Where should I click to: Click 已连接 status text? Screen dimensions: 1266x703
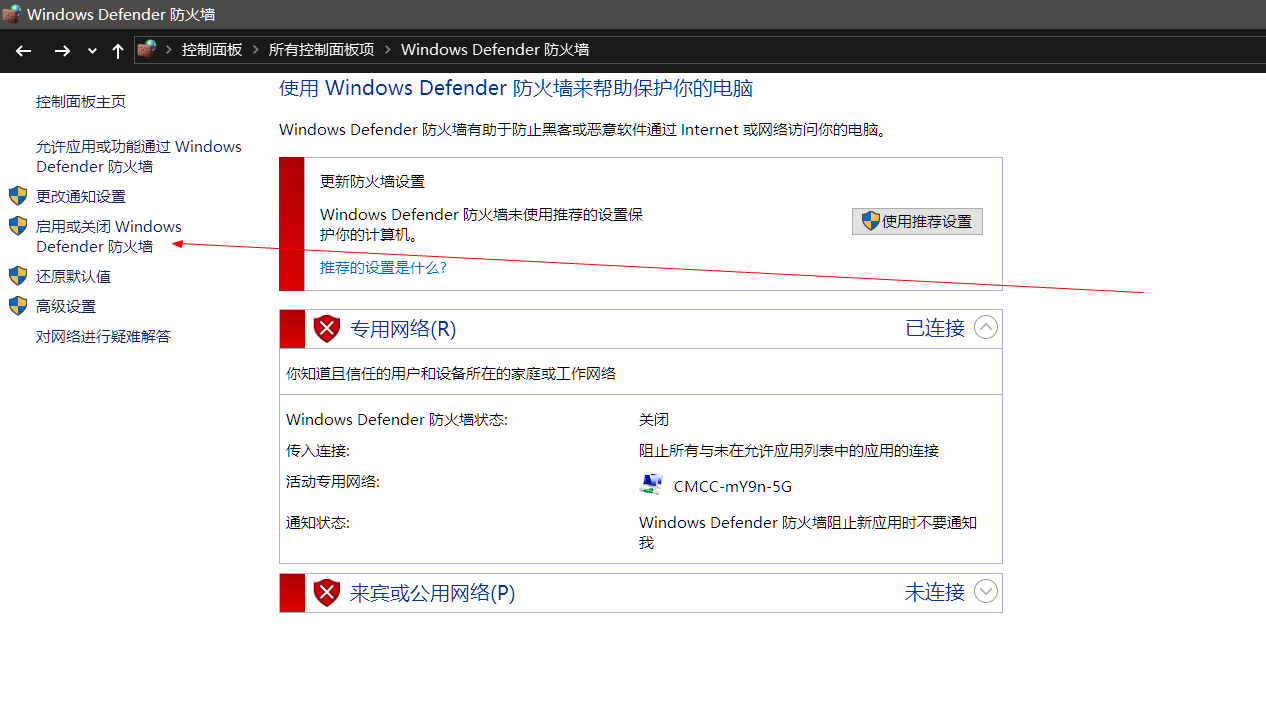click(935, 327)
